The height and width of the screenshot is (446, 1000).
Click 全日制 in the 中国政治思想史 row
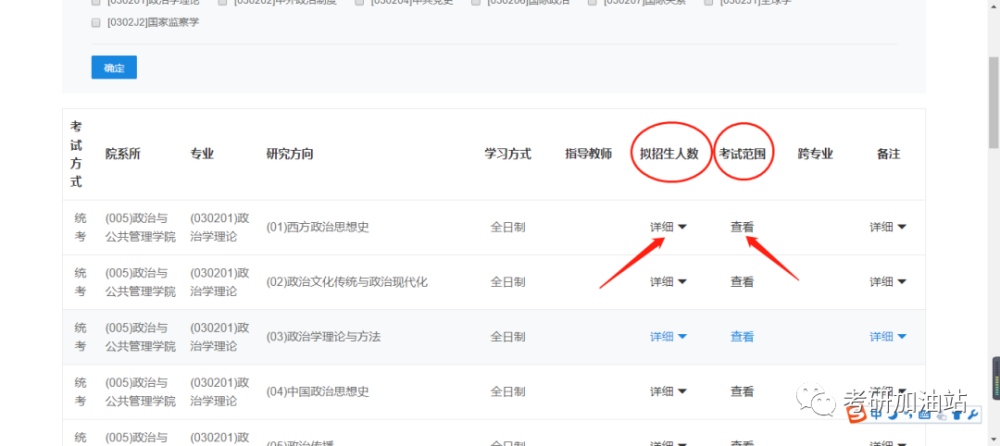tap(508, 392)
